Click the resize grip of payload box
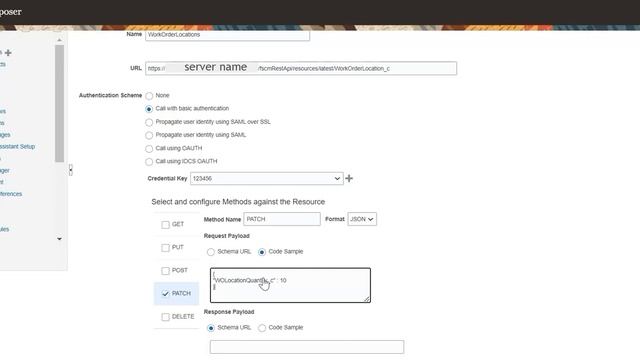The height and width of the screenshot is (360, 640). pyautogui.click(x=367, y=299)
